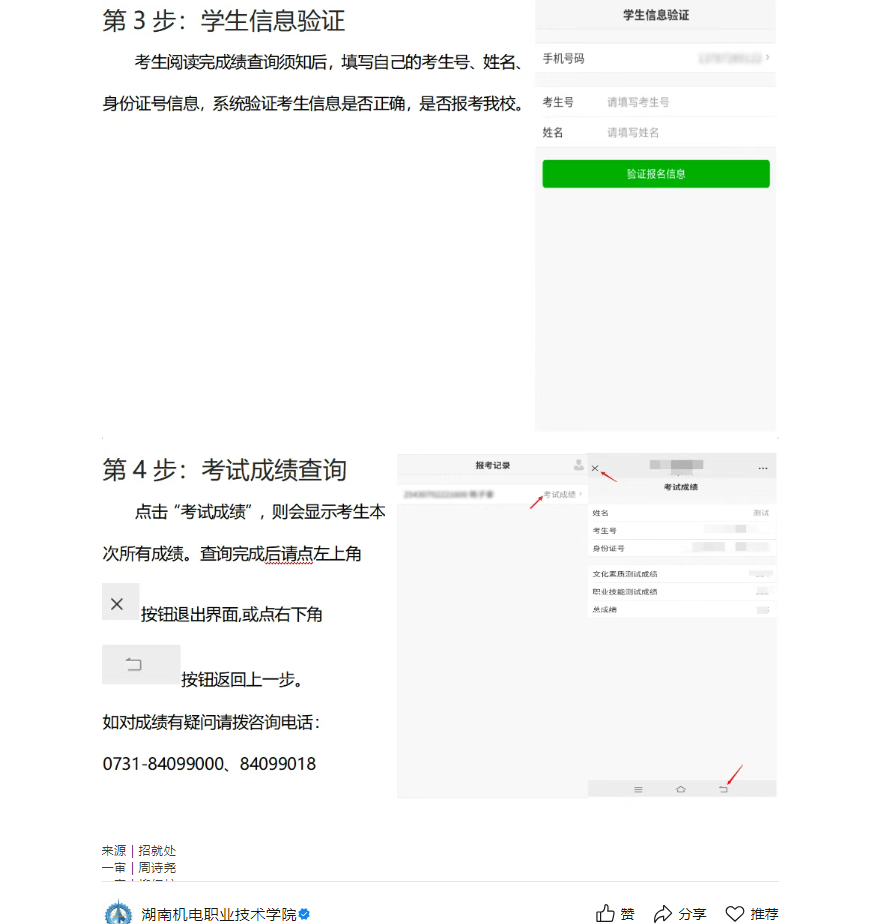The height and width of the screenshot is (924, 877).
Task: Click the inline return-arrow button image in step 4
Action: pyautogui.click(x=139, y=664)
